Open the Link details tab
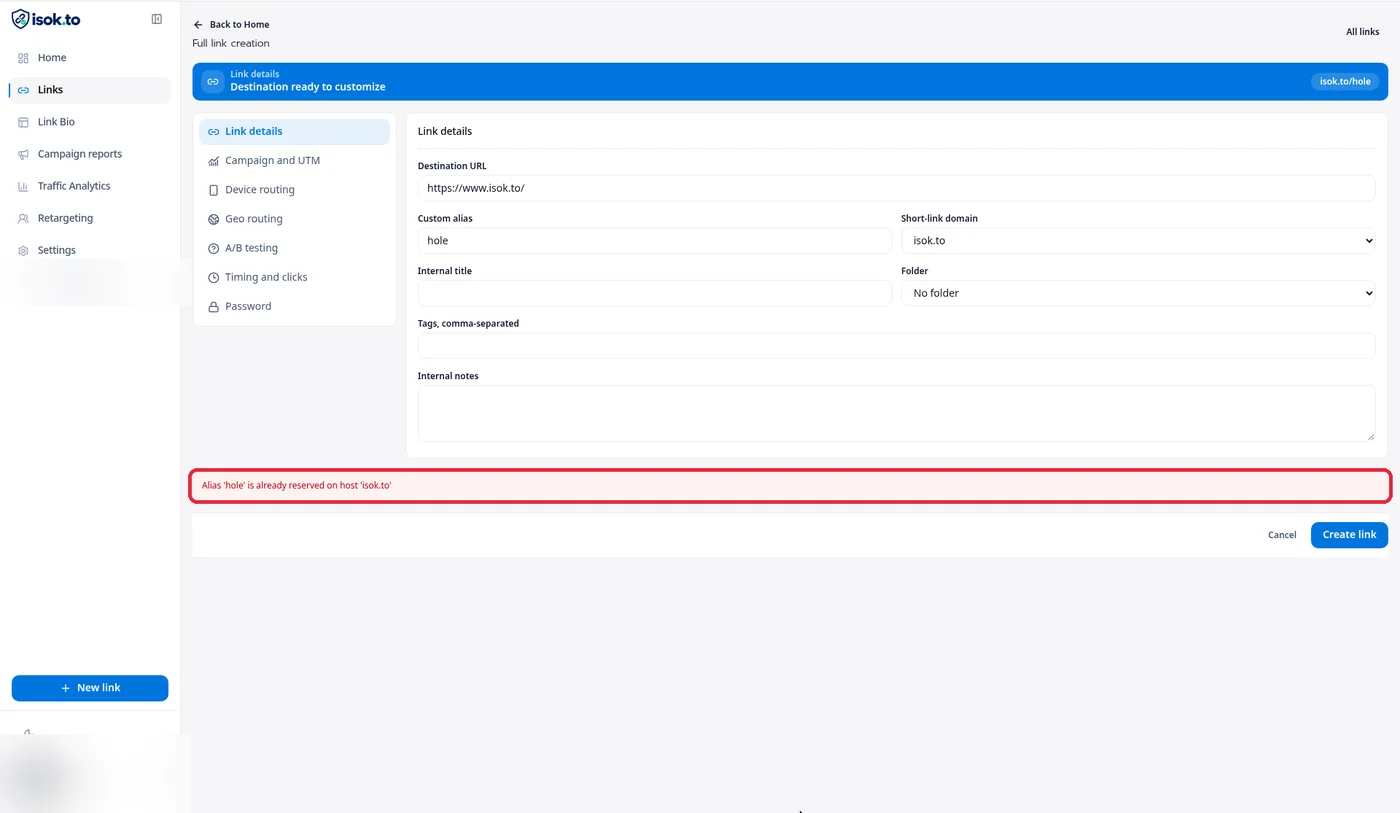1400x813 pixels. [294, 132]
